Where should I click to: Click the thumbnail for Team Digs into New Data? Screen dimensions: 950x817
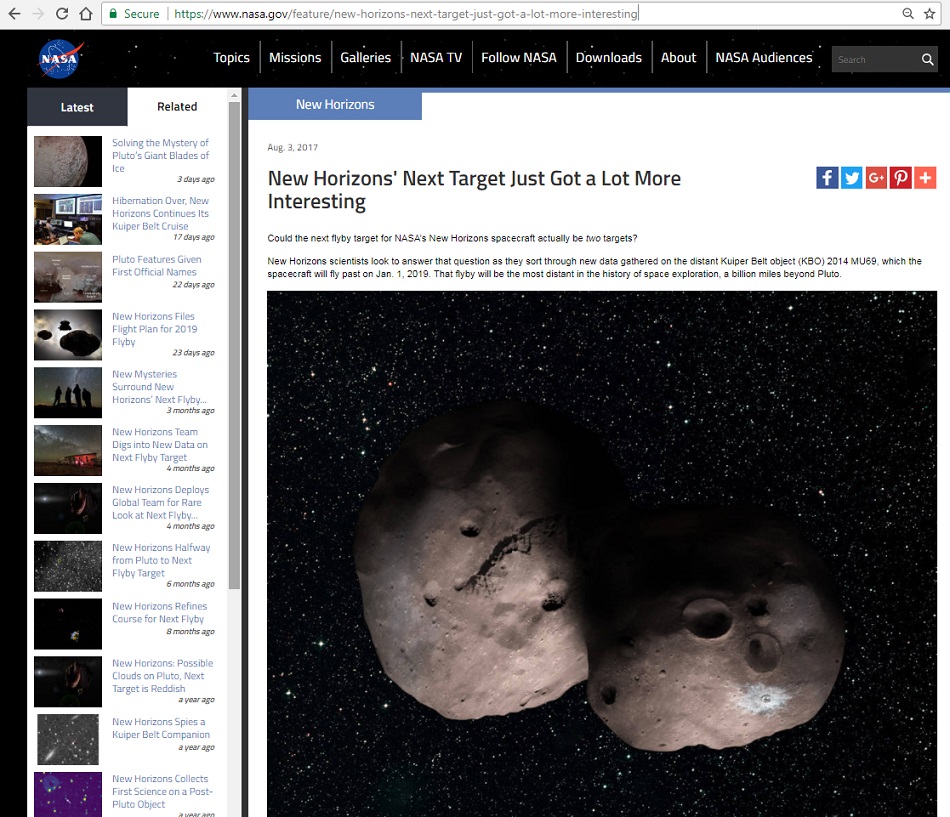pos(68,450)
